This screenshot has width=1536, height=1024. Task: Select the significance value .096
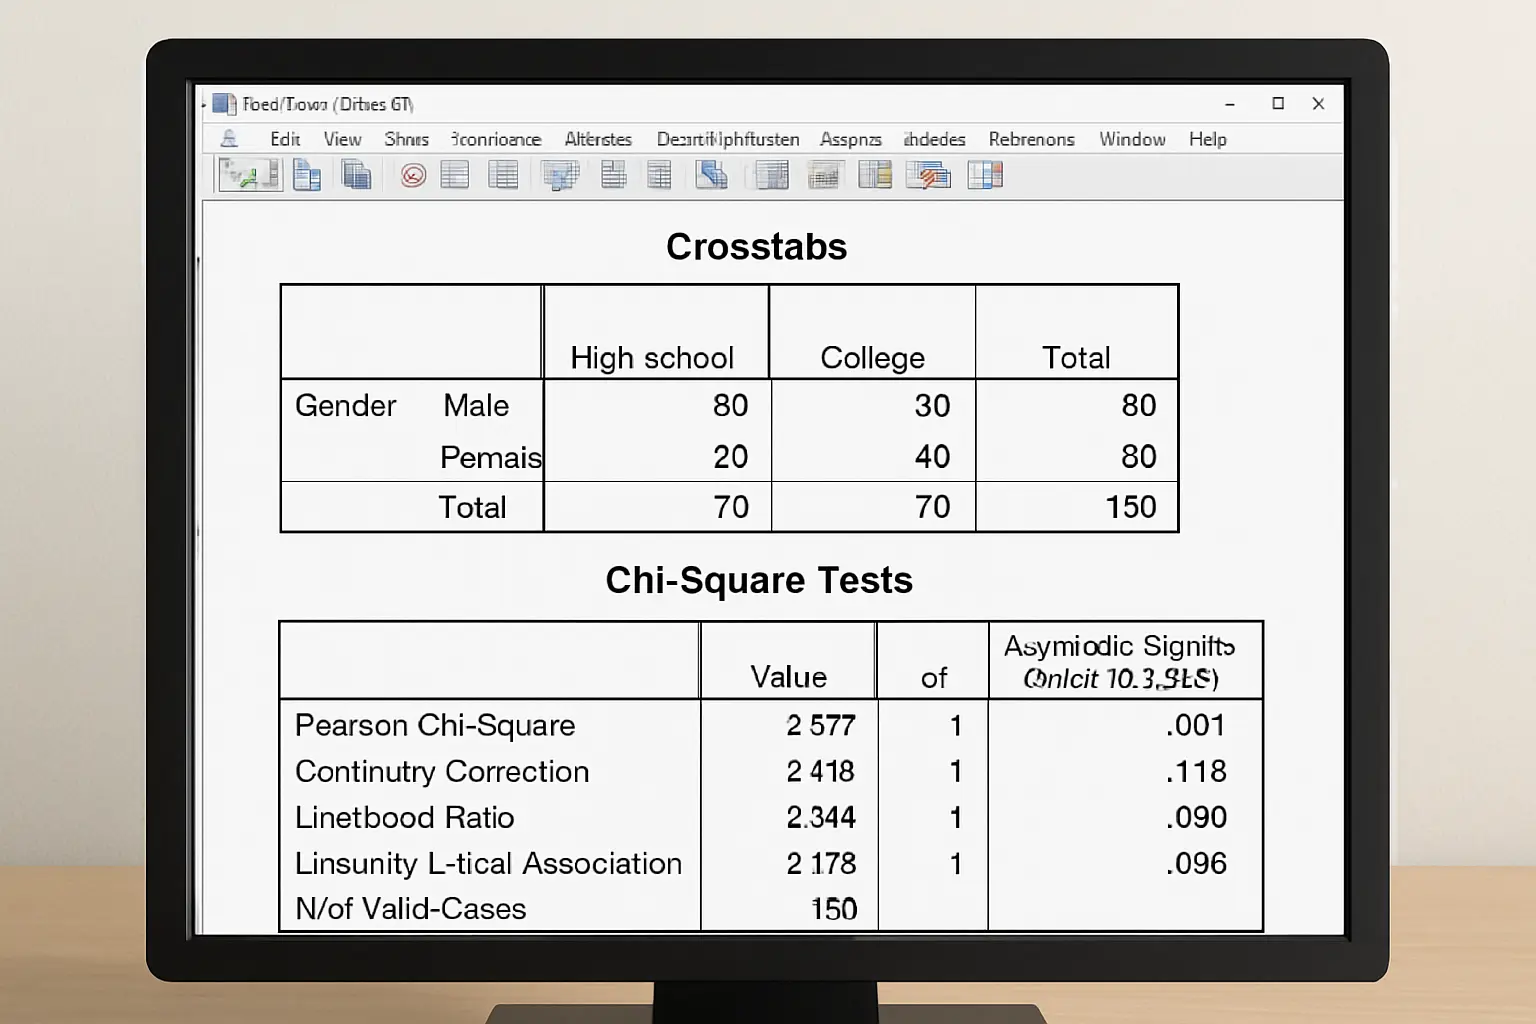tap(1195, 863)
